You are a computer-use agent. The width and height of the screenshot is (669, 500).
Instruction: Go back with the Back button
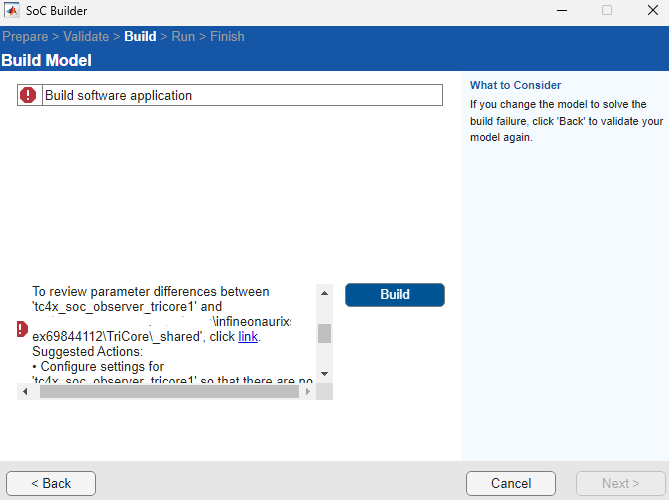(51, 483)
